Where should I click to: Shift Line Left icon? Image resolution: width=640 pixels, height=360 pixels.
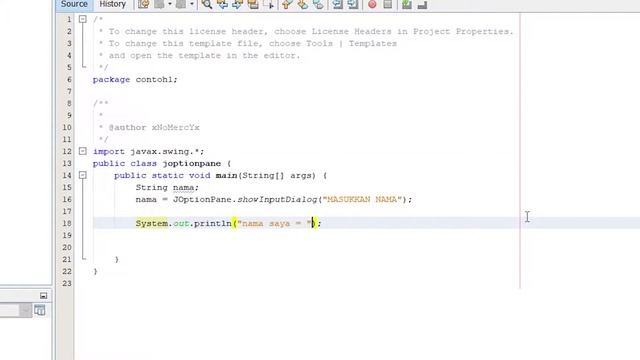[337, 4]
